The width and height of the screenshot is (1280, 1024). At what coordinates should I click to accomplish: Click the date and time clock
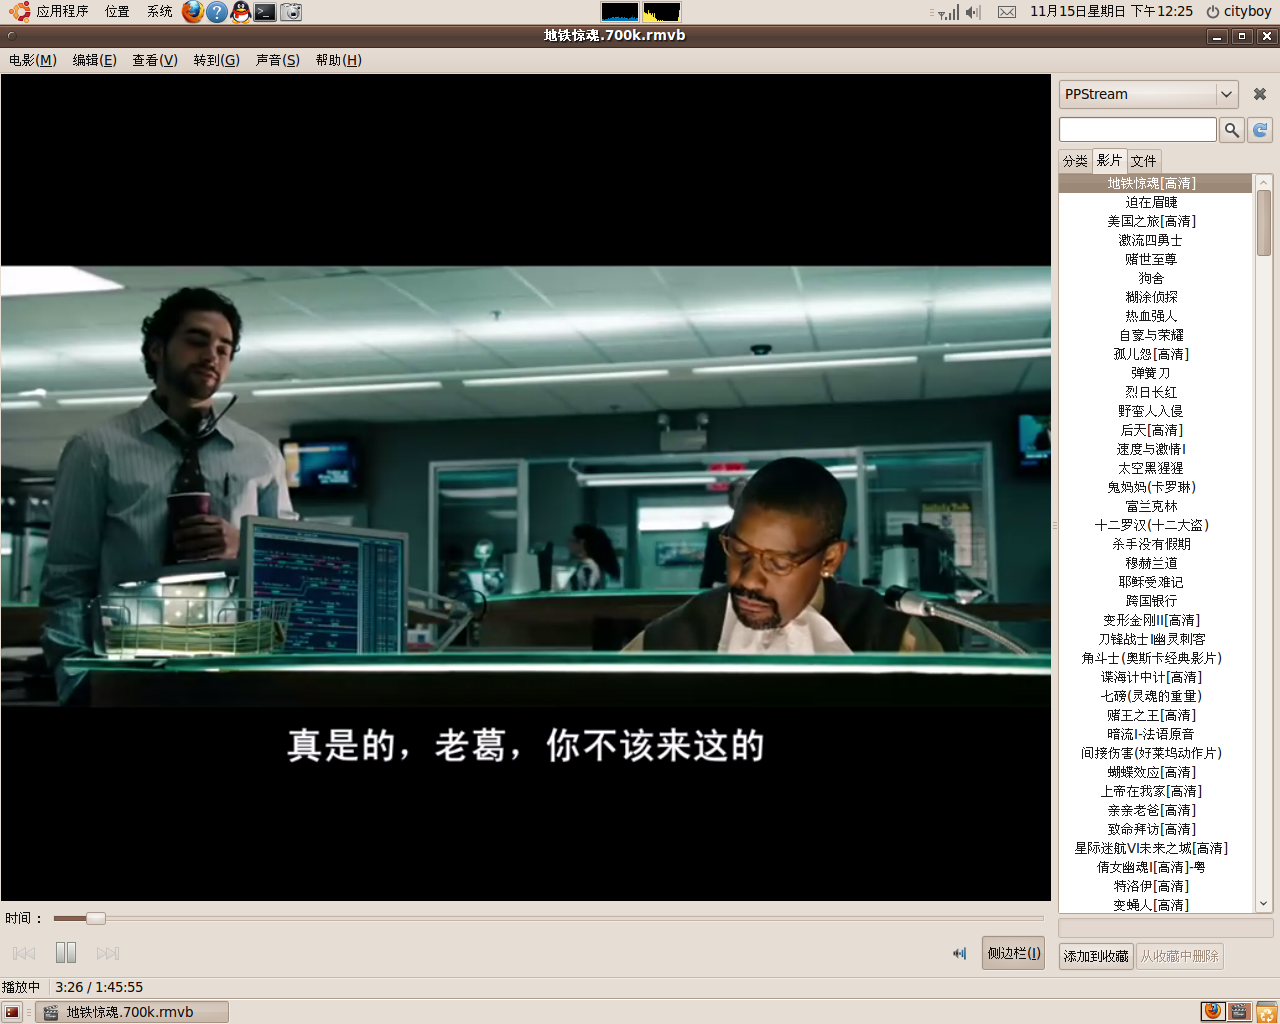click(1111, 12)
